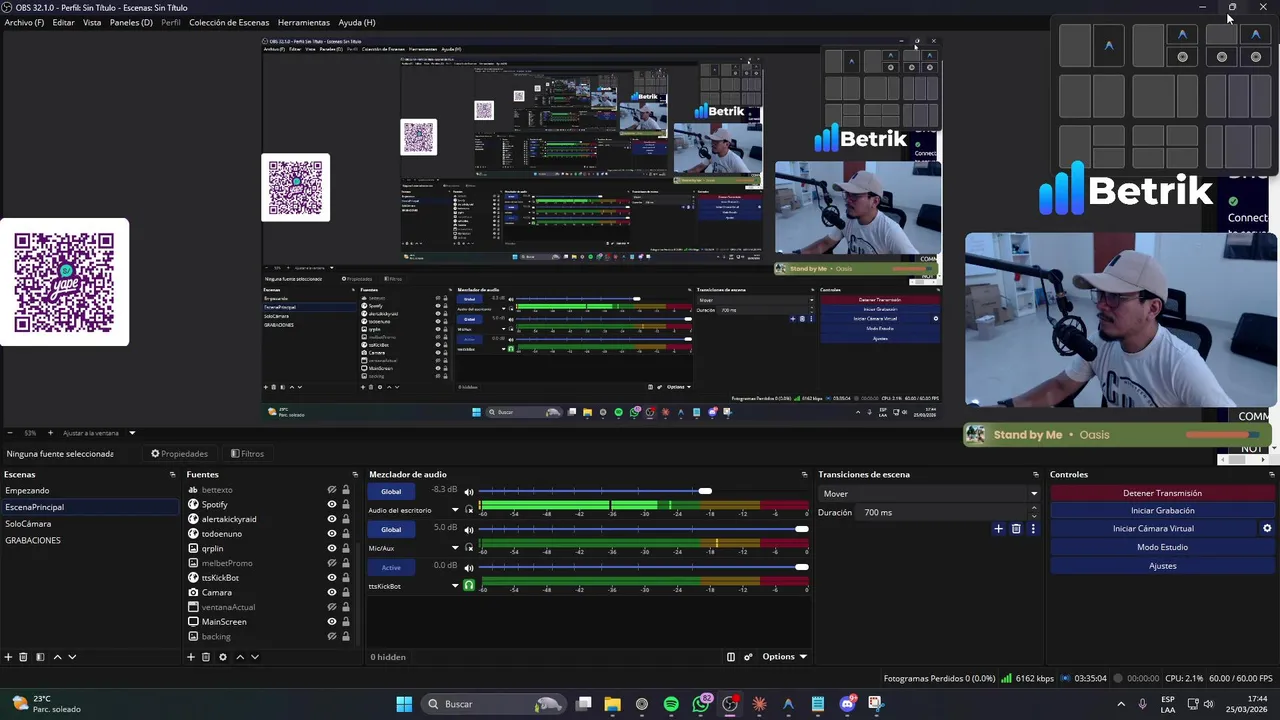The height and width of the screenshot is (720, 1280).
Task: Mute the ttsKickBot speaker icon
Action: tap(468, 567)
